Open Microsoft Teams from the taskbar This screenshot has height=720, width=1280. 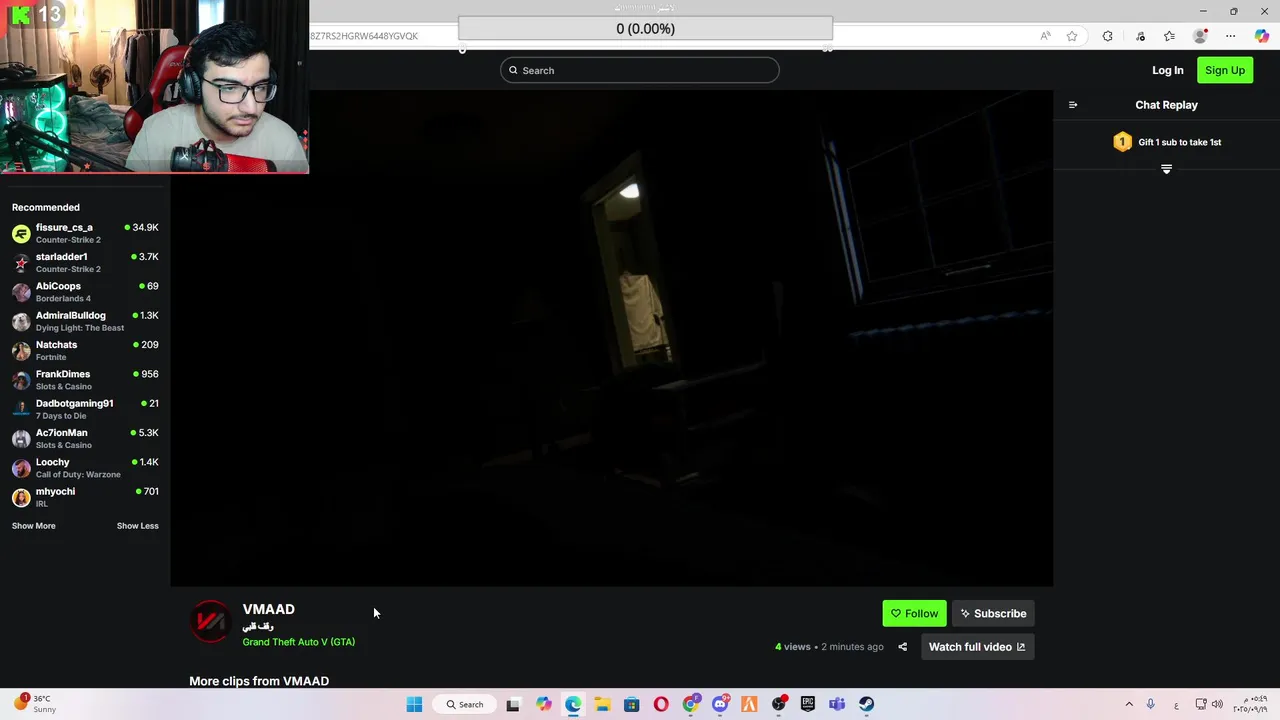pyautogui.click(x=837, y=704)
